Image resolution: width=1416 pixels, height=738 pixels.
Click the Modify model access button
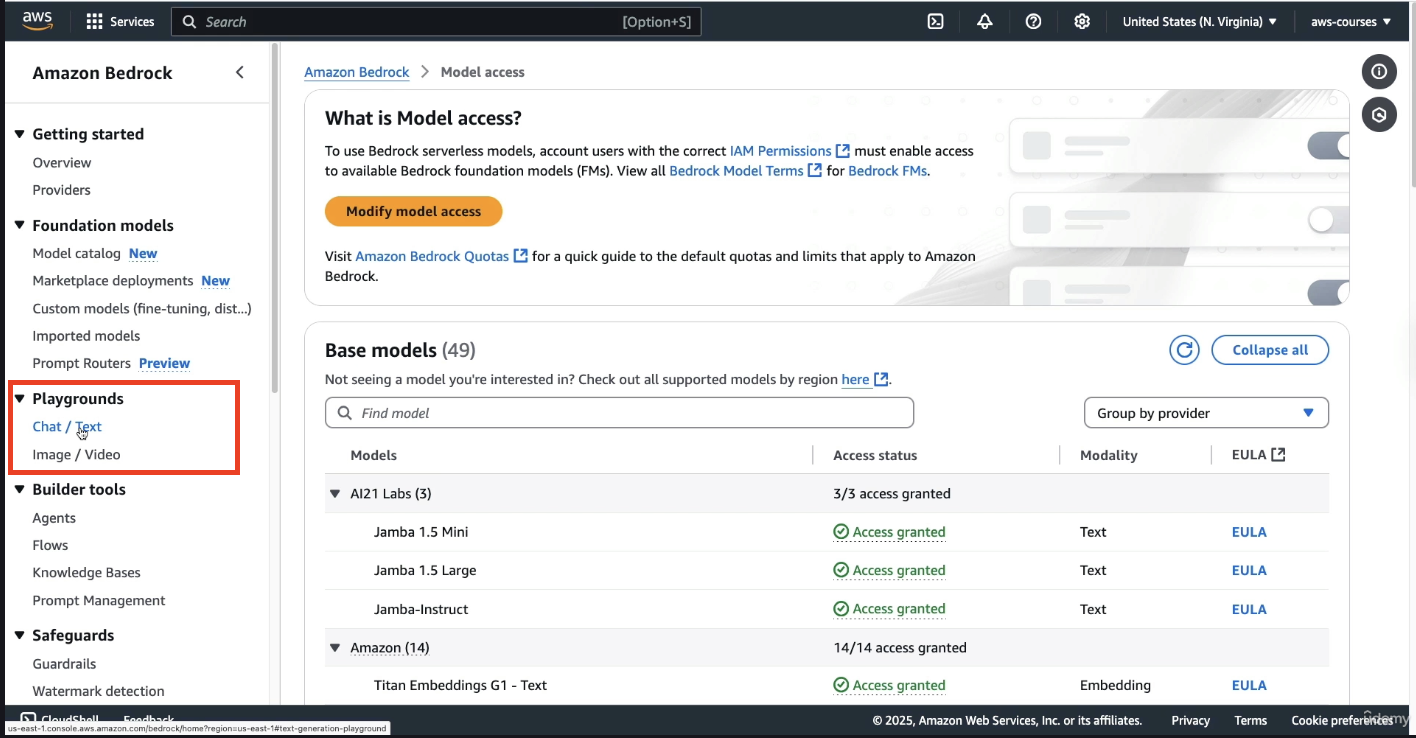(413, 211)
